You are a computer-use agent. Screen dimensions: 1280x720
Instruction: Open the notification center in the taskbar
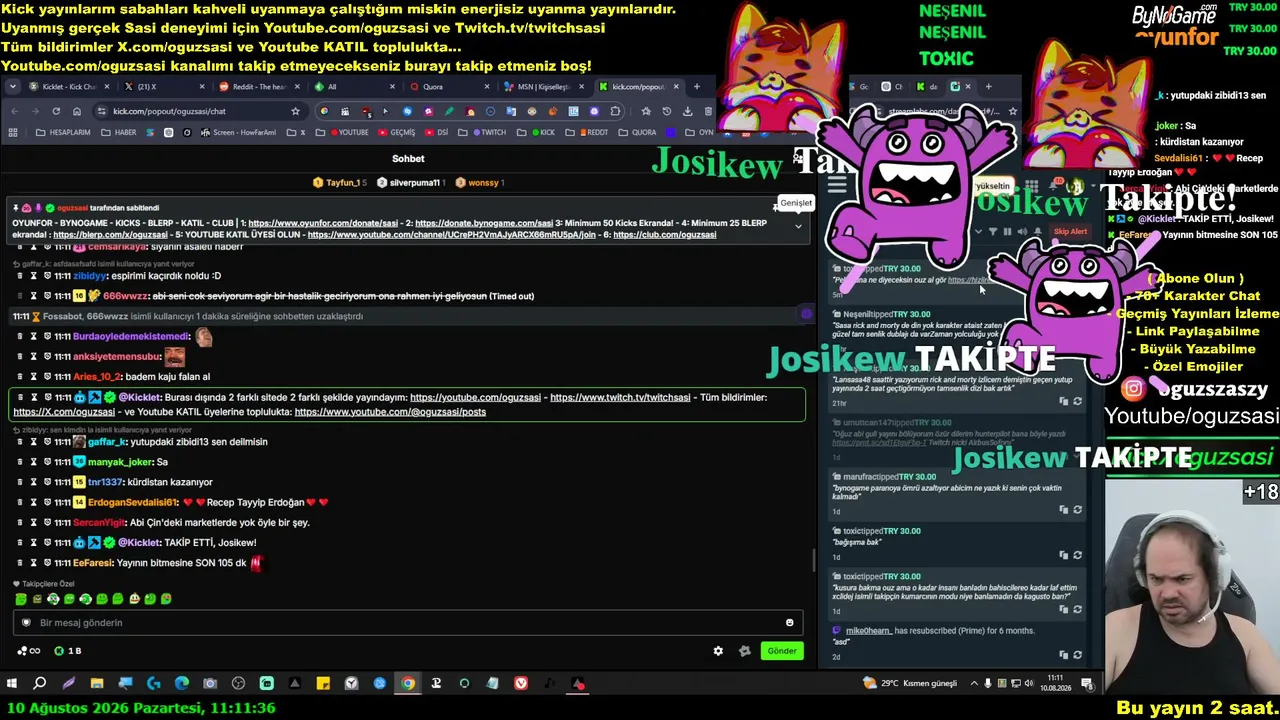(x=1087, y=684)
